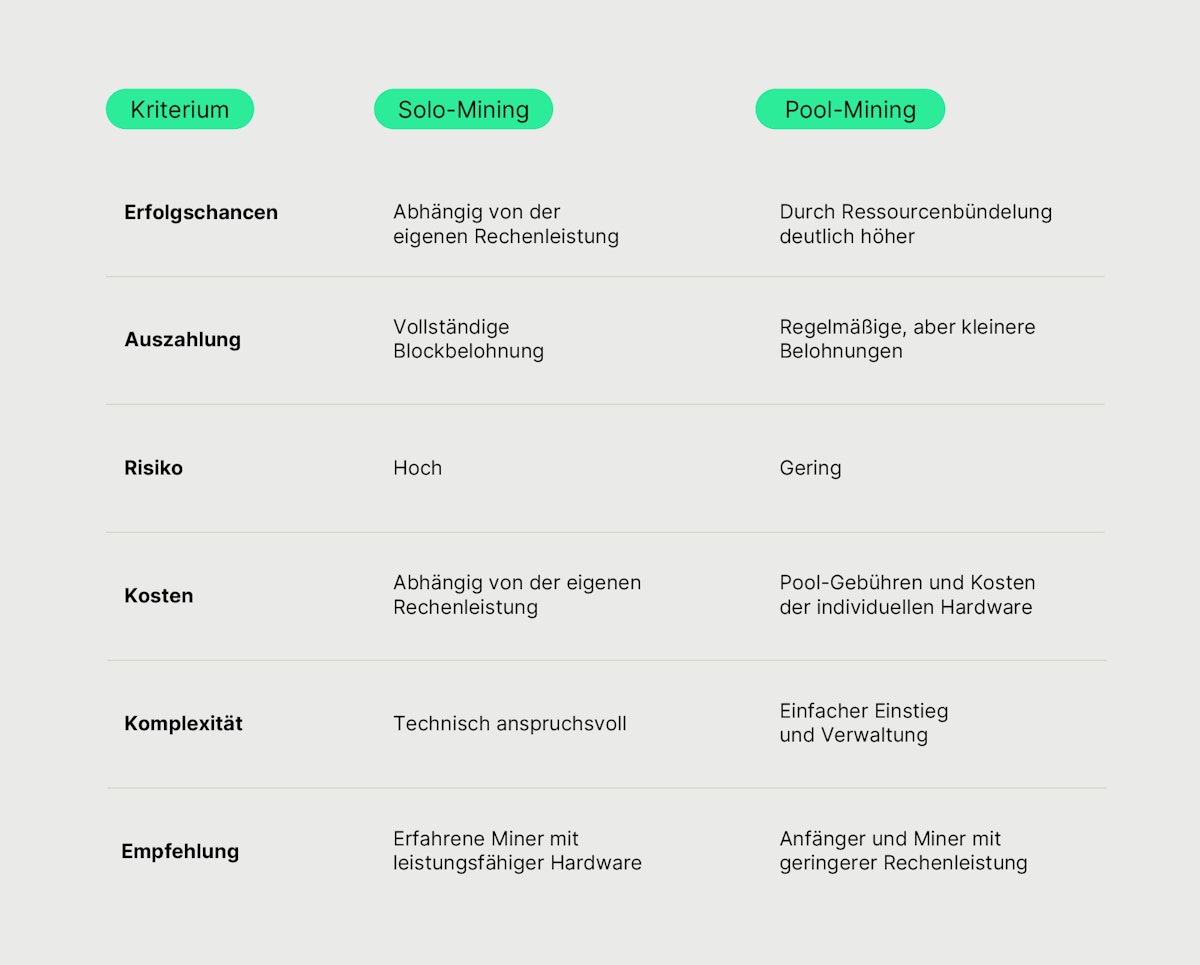
Task: Select the Erfolgschancen row label
Action: tap(201, 212)
